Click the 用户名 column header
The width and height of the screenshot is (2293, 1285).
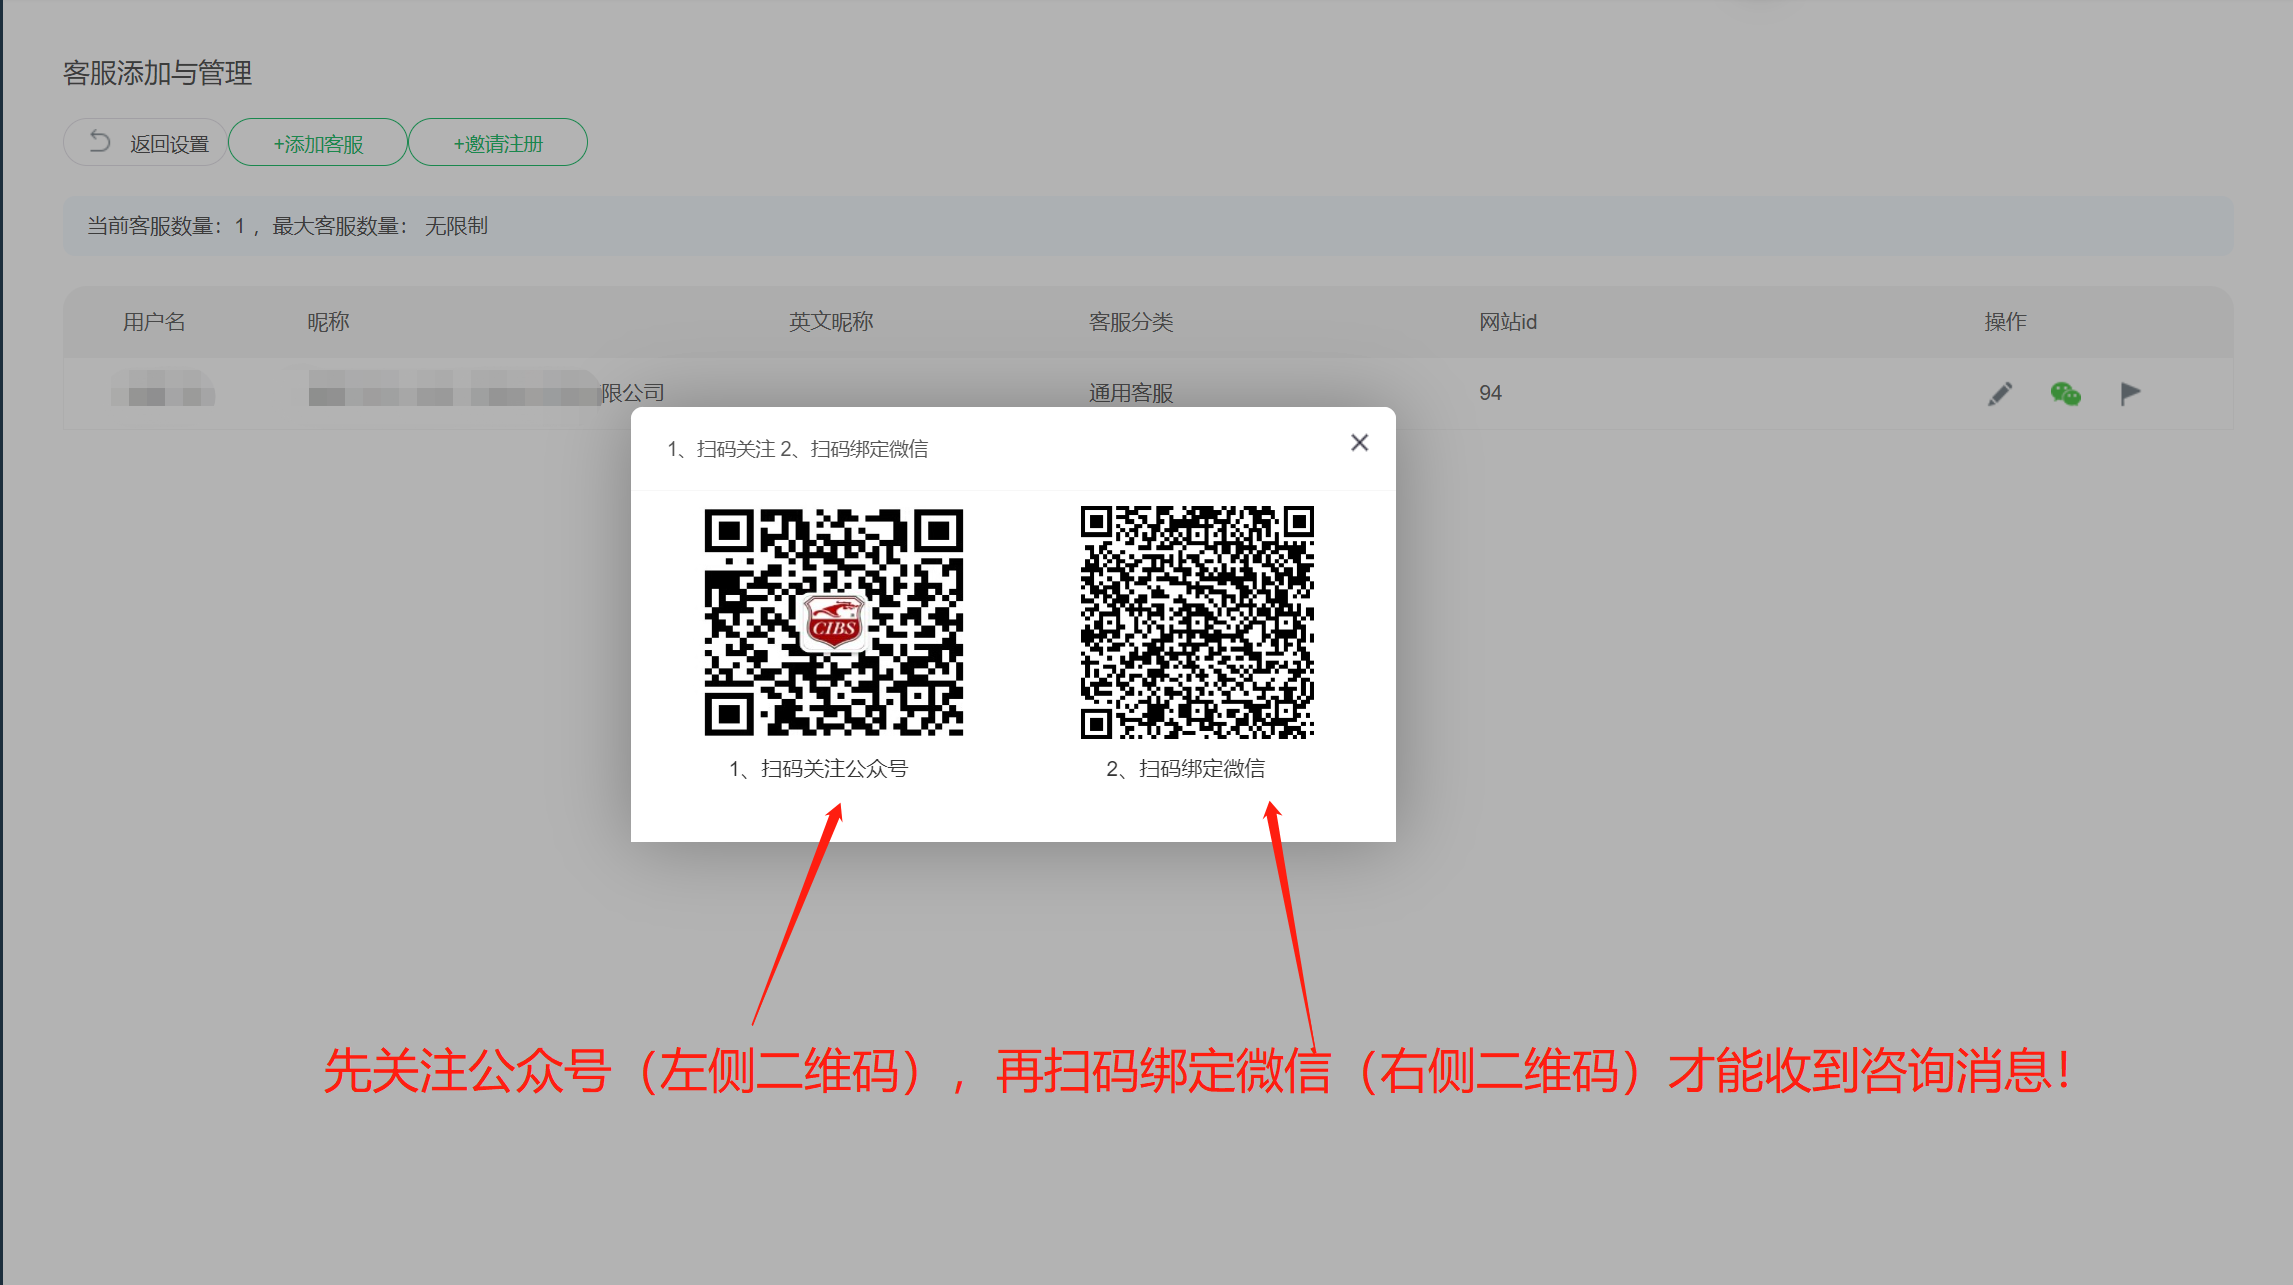click(154, 322)
